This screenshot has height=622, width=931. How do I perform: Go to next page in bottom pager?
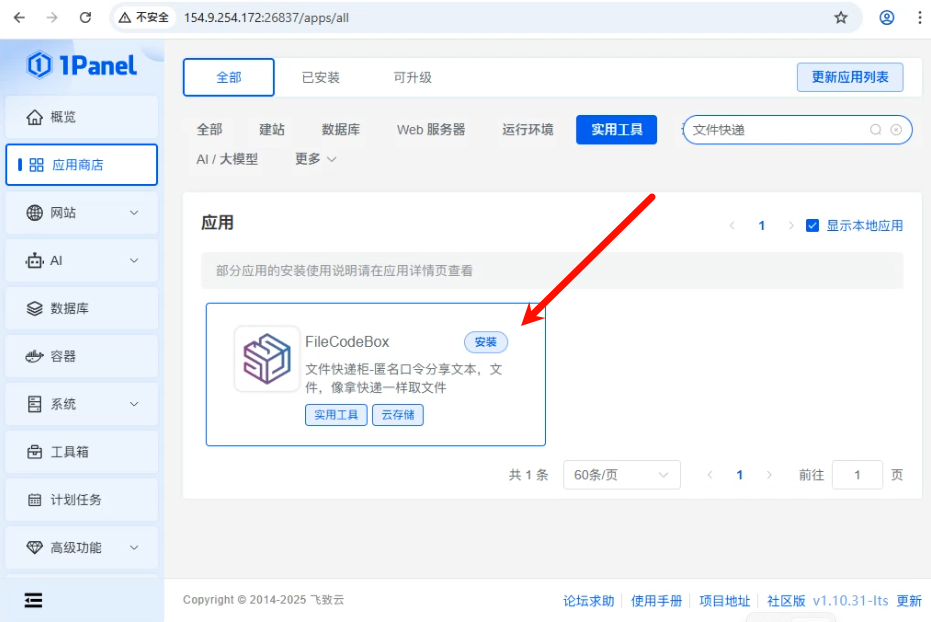(x=769, y=475)
